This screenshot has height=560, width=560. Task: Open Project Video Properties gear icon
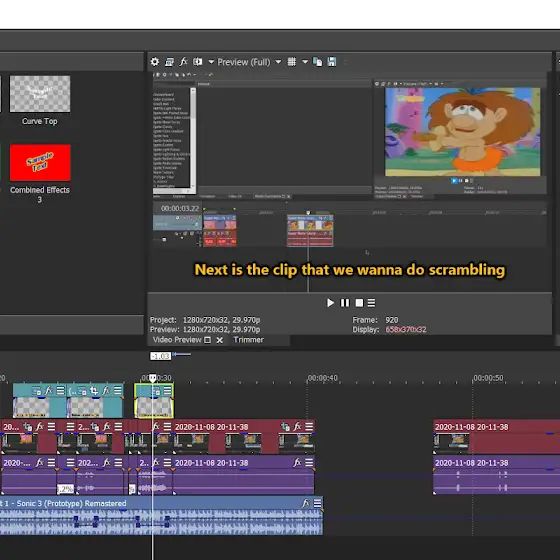(155, 62)
